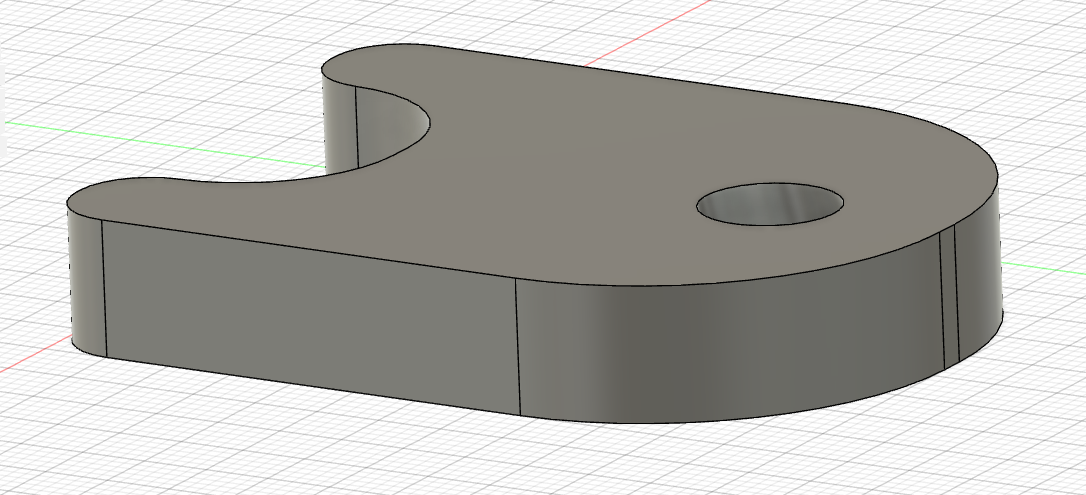The width and height of the screenshot is (1086, 495).
Task: Pick the flat front side face
Action: tap(312, 318)
